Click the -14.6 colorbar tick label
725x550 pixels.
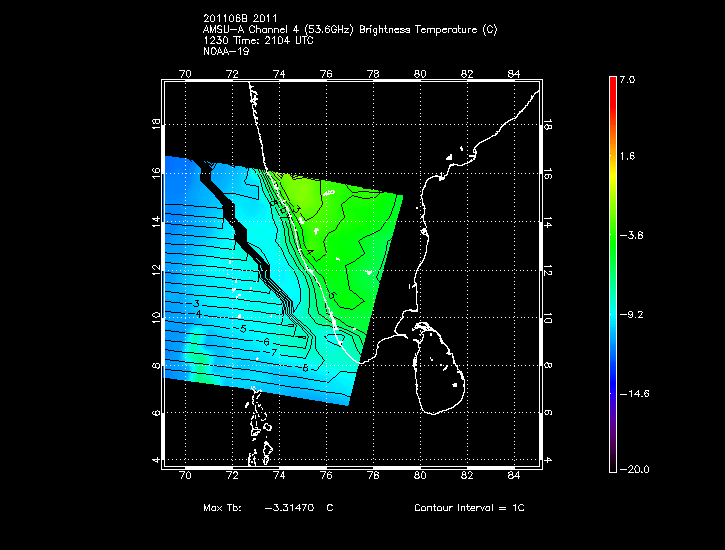634,394
